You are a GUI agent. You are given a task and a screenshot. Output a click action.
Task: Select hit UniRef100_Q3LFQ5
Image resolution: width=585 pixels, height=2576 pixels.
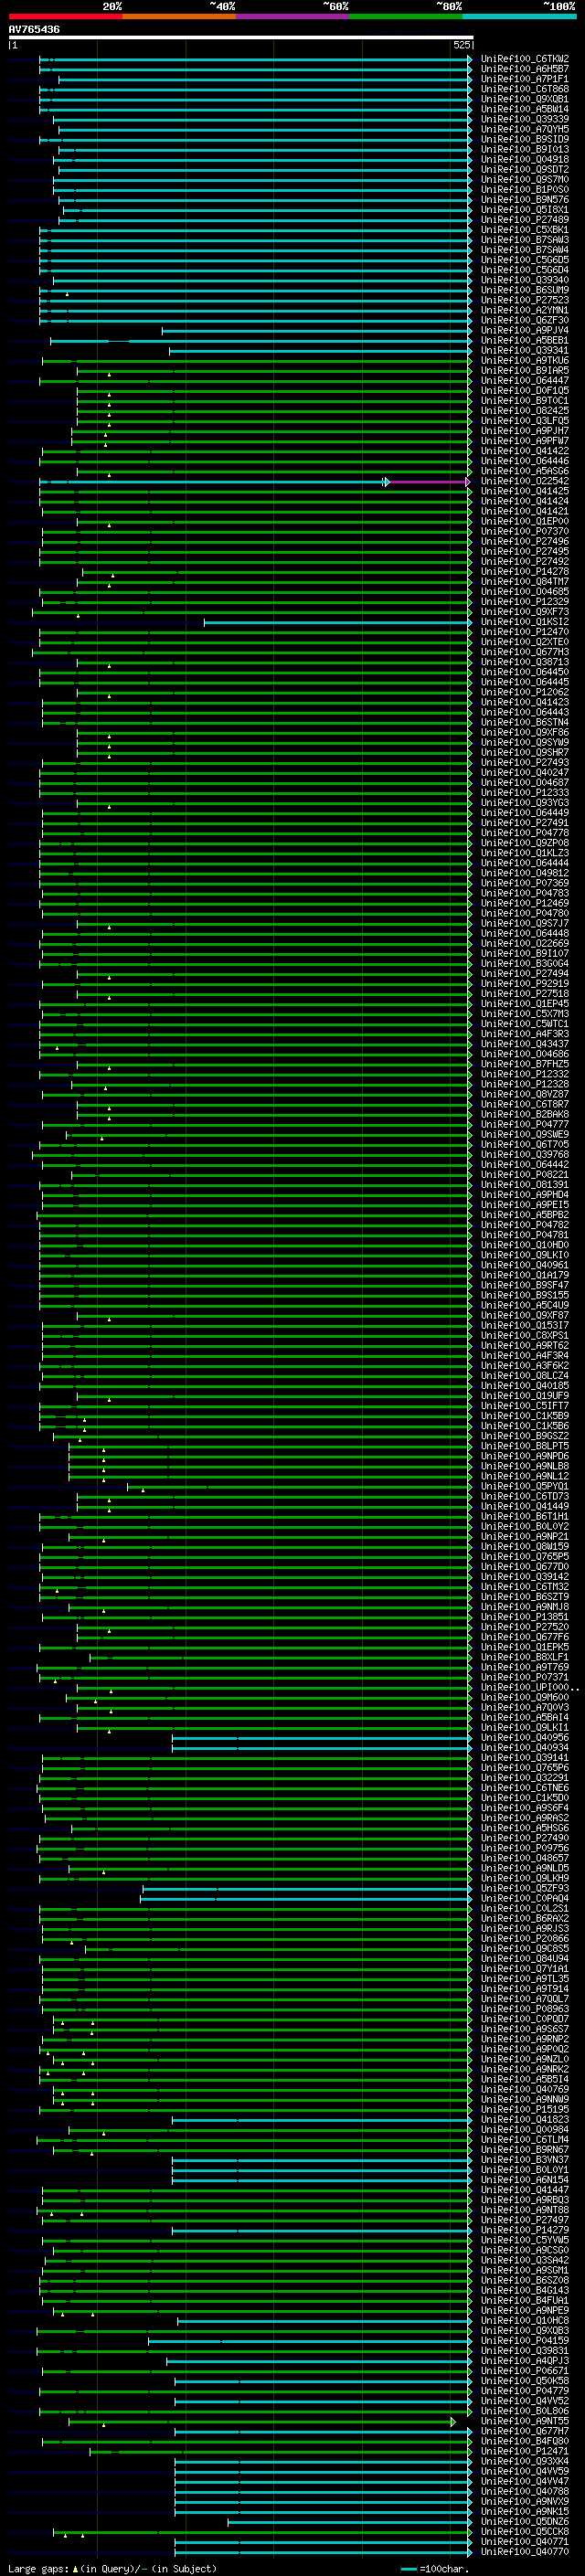pyautogui.click(x=525, y=421)
